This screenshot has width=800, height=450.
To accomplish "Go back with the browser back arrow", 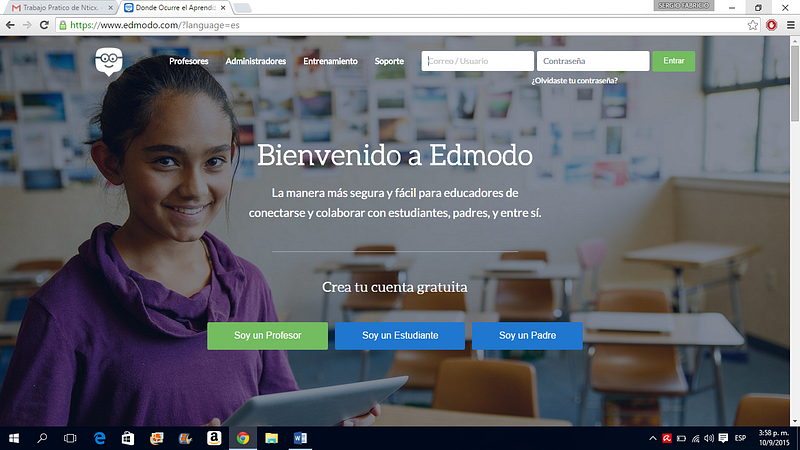I will 10,25.
